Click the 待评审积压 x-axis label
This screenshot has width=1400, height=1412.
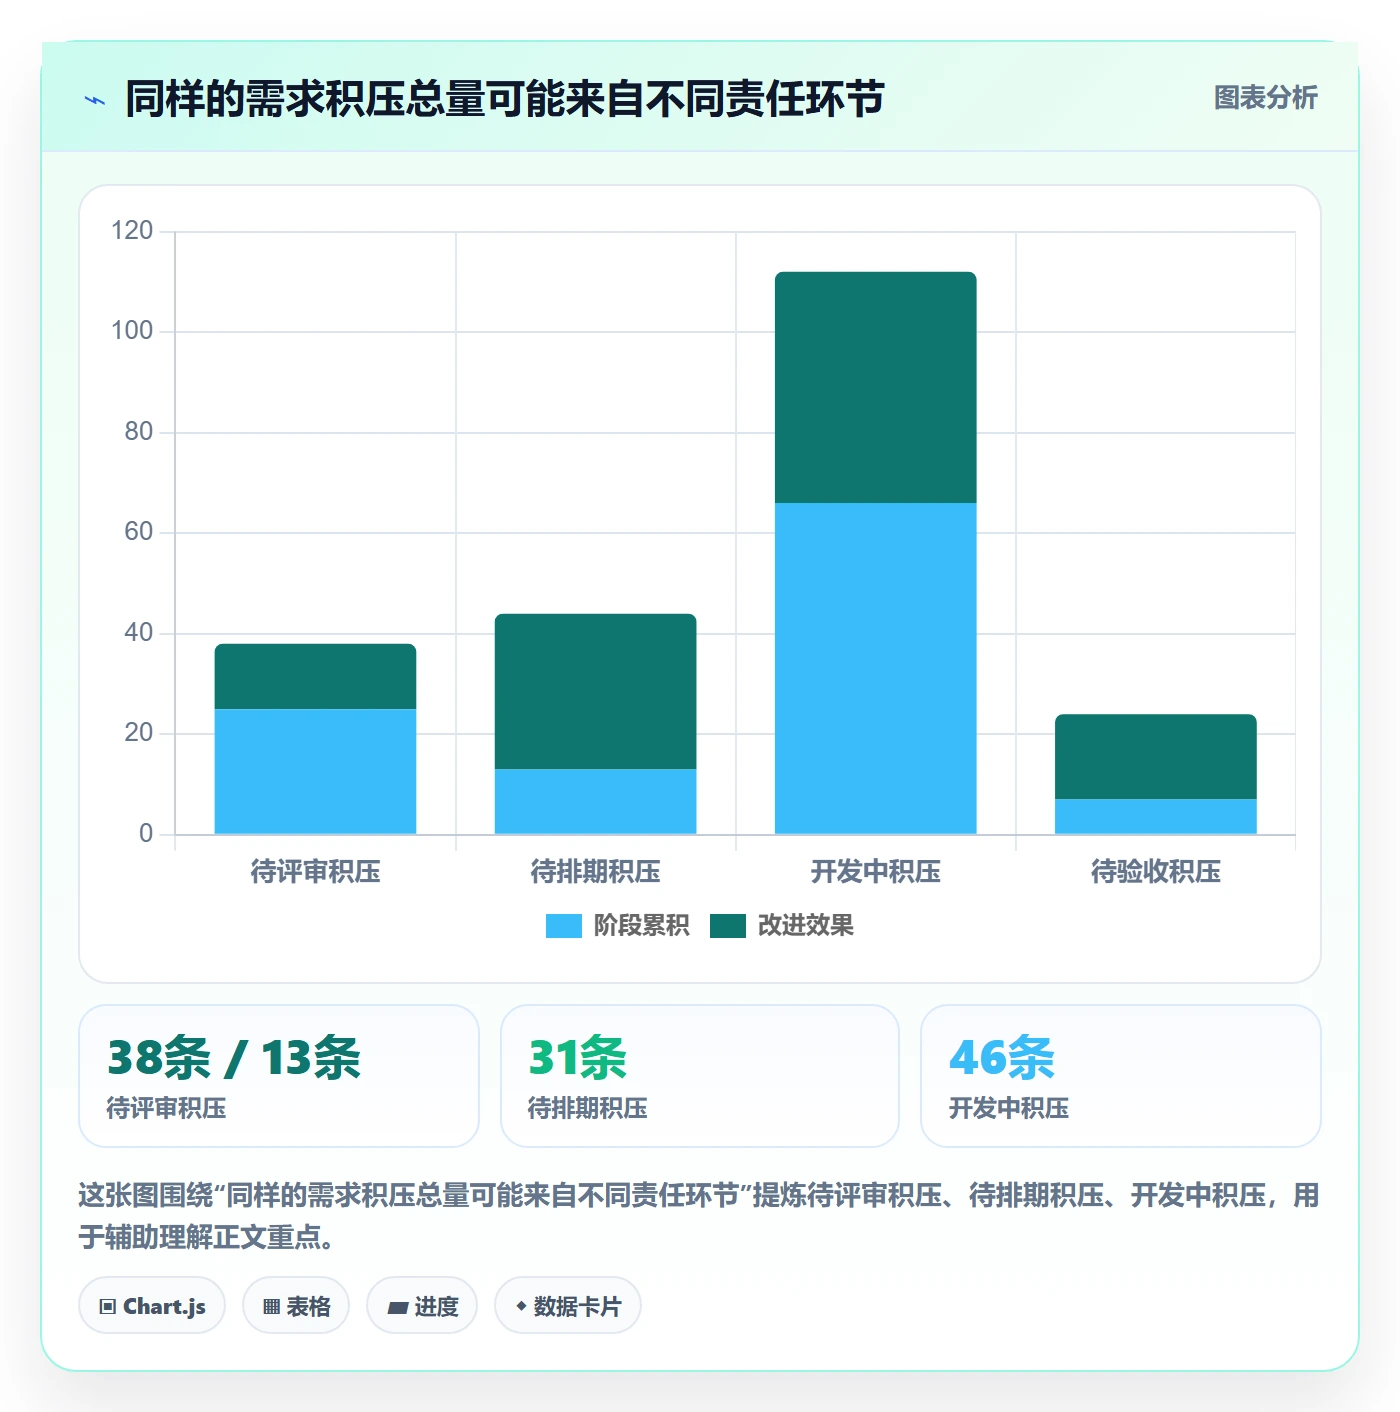(315, 872)
